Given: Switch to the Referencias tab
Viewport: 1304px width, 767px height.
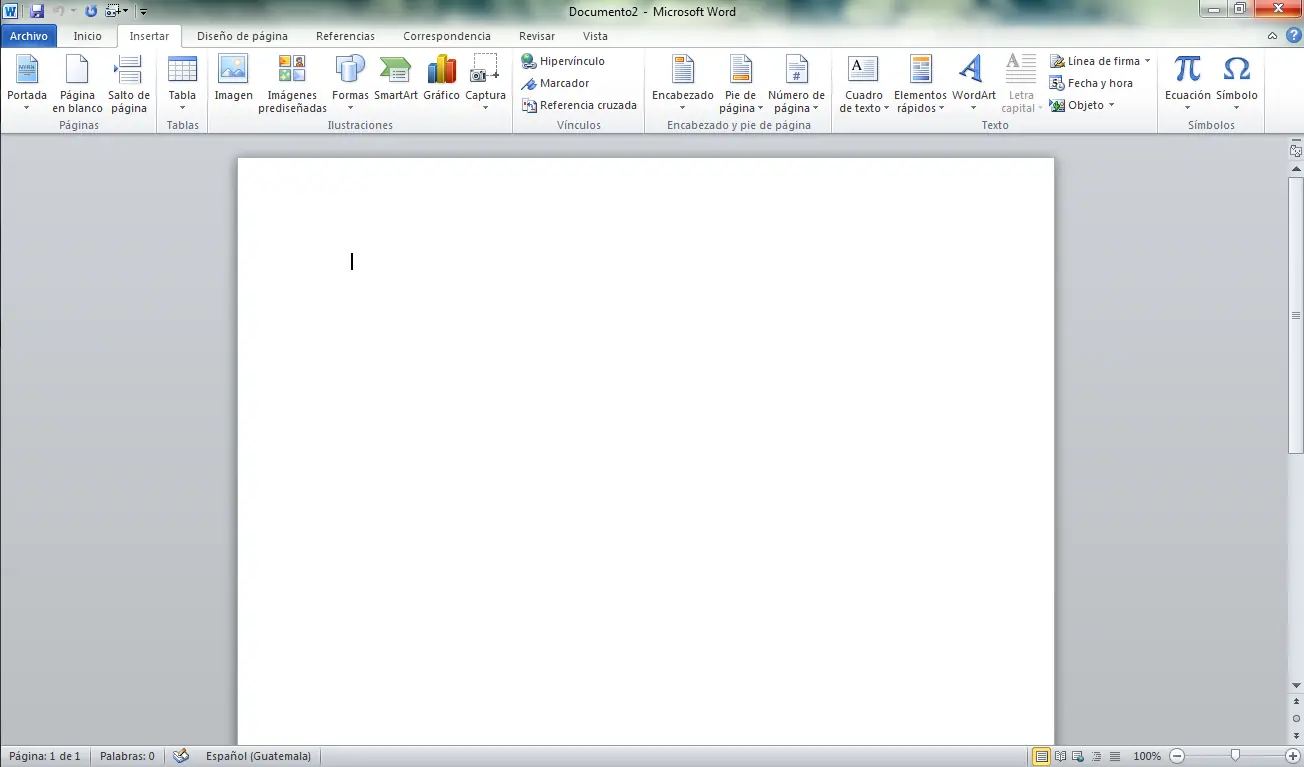Looking at the screenshot, I should pos(345,36).
